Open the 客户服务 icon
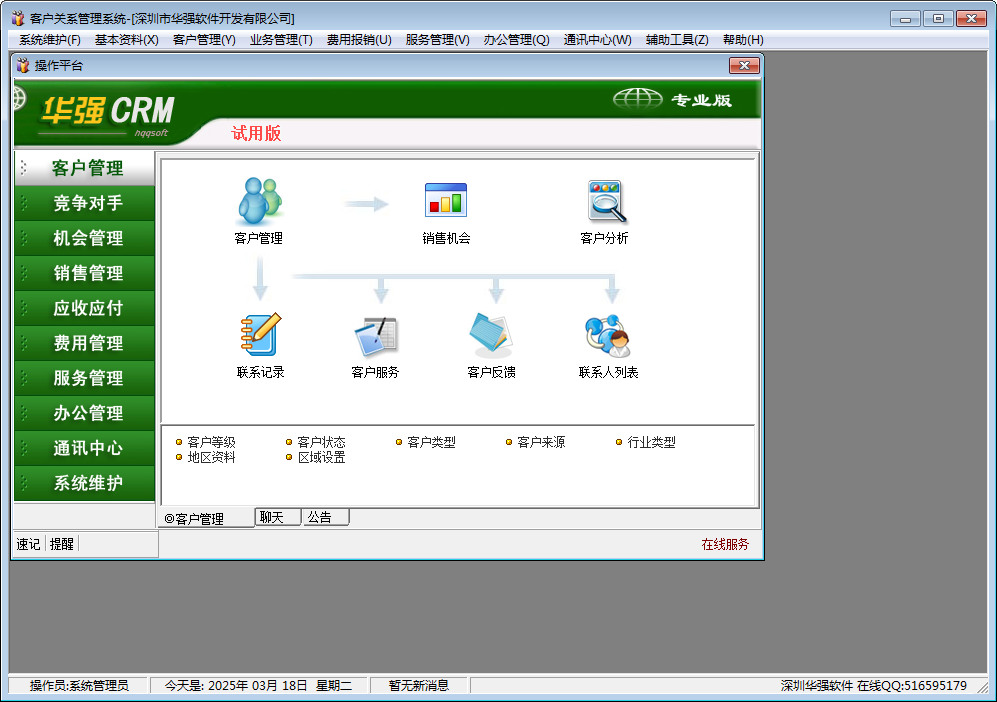Screen dimensions: 997x702 click(x=376, y=336)
